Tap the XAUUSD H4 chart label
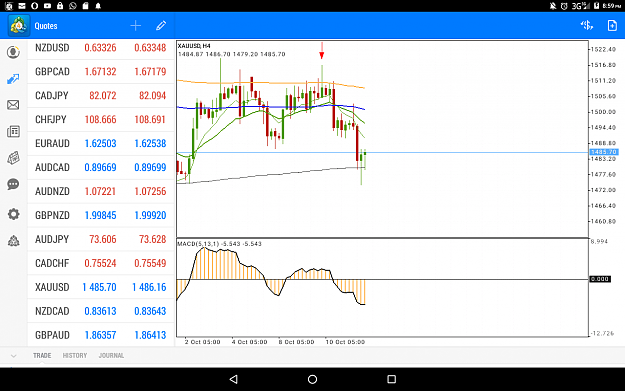Image resolution: width=625 pixels, height=391 pixels. [x=194, y=46]
